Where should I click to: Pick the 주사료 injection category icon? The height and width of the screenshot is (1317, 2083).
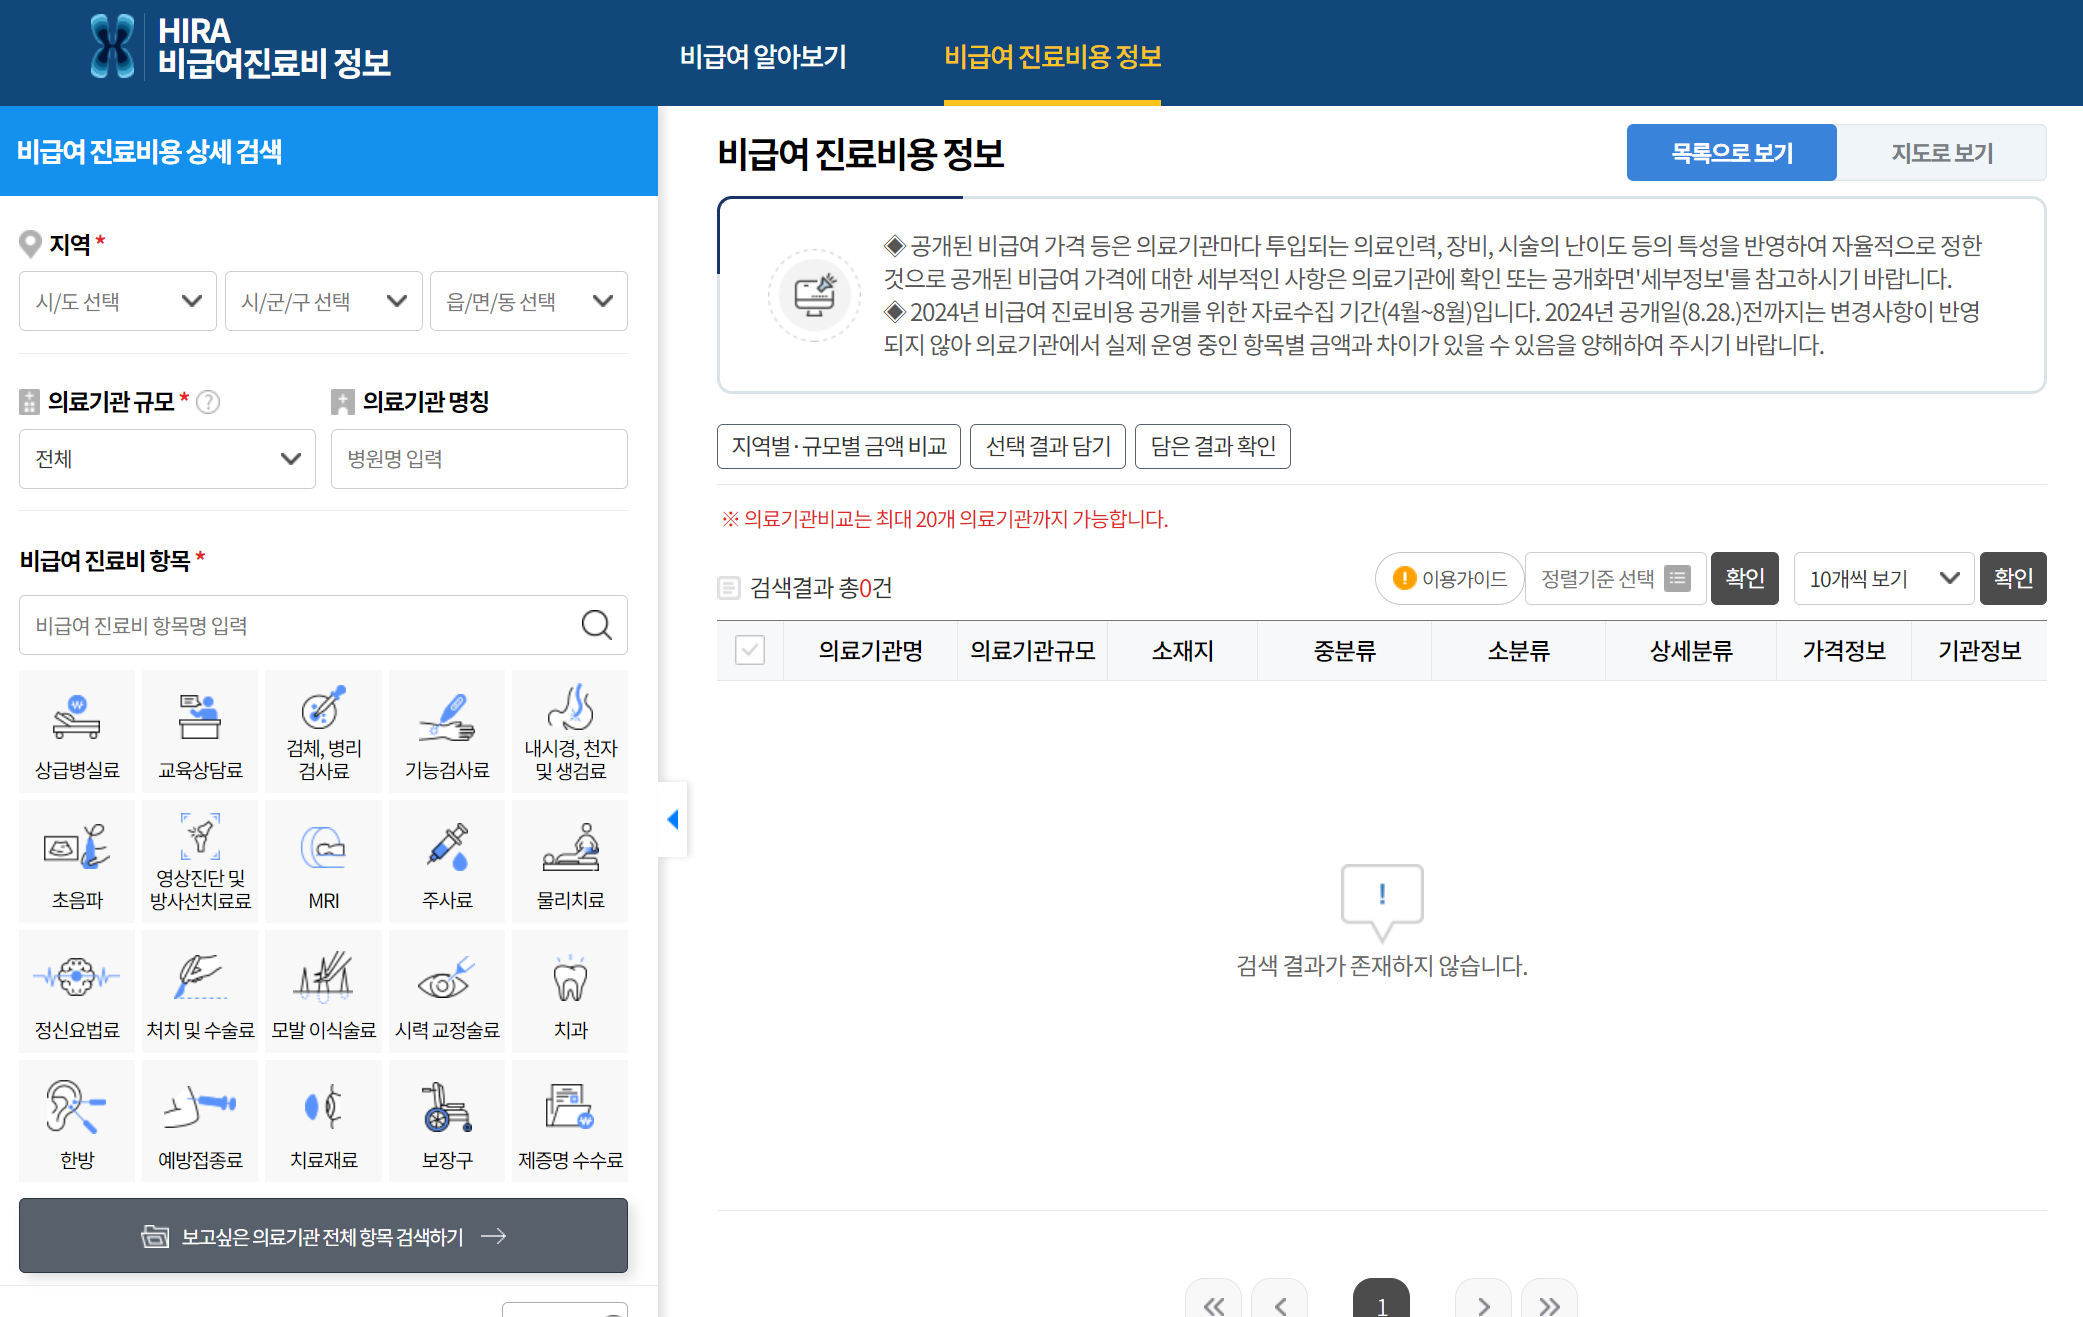pos(447,861)
